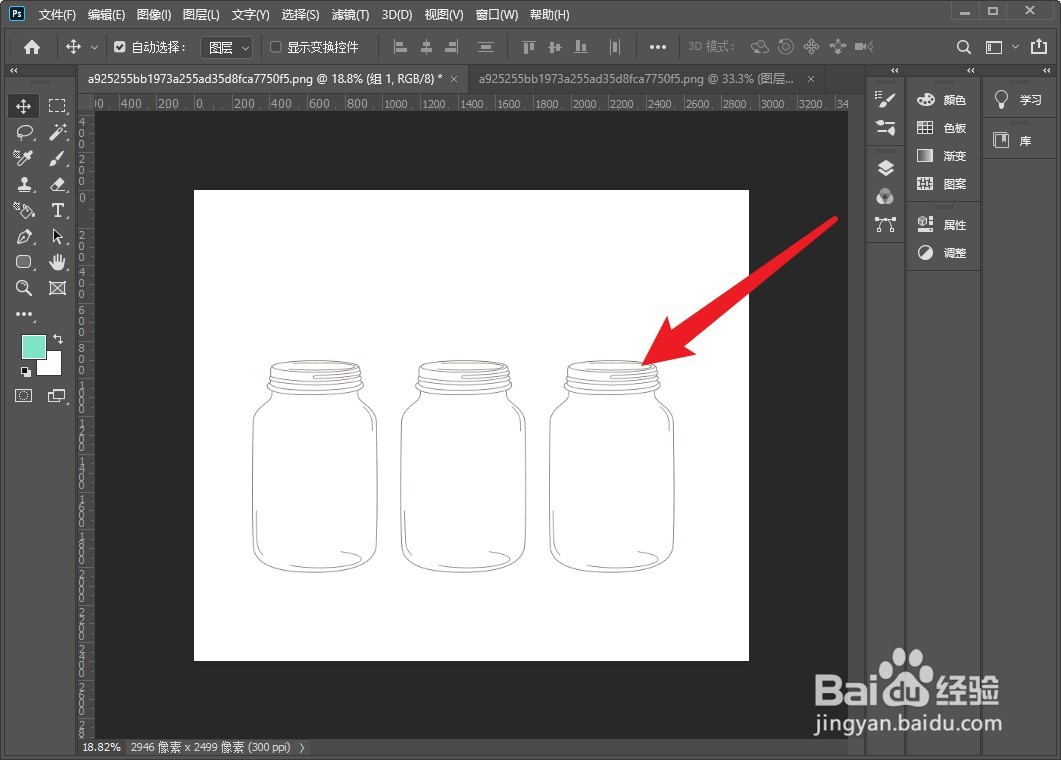
Task: Select the Clone Stamp tool
Action: click(x=24, y=184)
